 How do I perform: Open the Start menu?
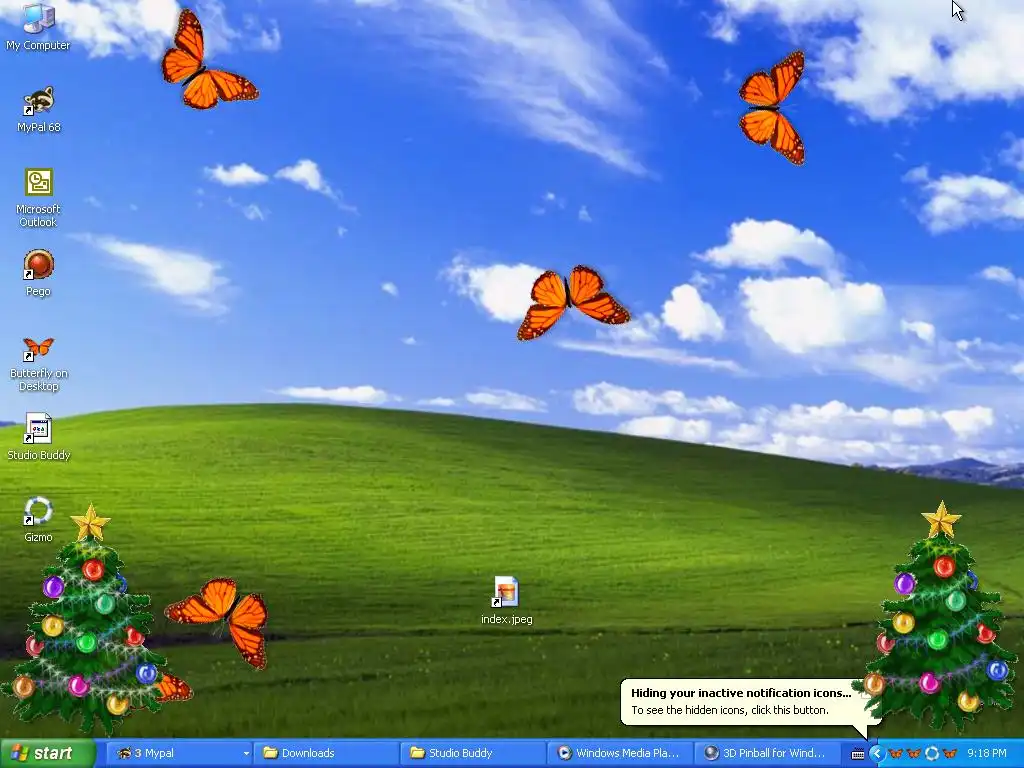pos(48,753)
